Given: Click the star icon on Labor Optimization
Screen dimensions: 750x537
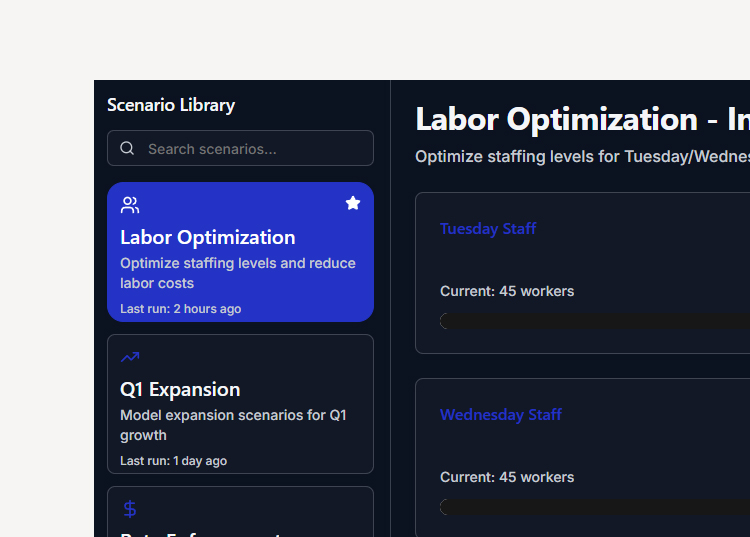Looking at the screenshot, I should (353, 203).
